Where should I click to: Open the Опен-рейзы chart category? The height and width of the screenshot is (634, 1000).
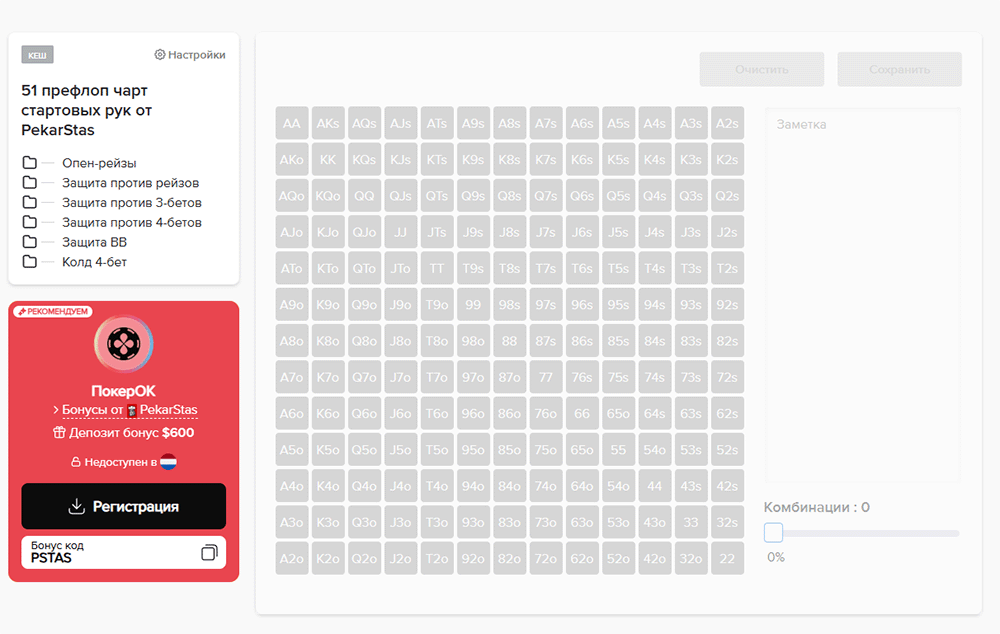[99, 163]
